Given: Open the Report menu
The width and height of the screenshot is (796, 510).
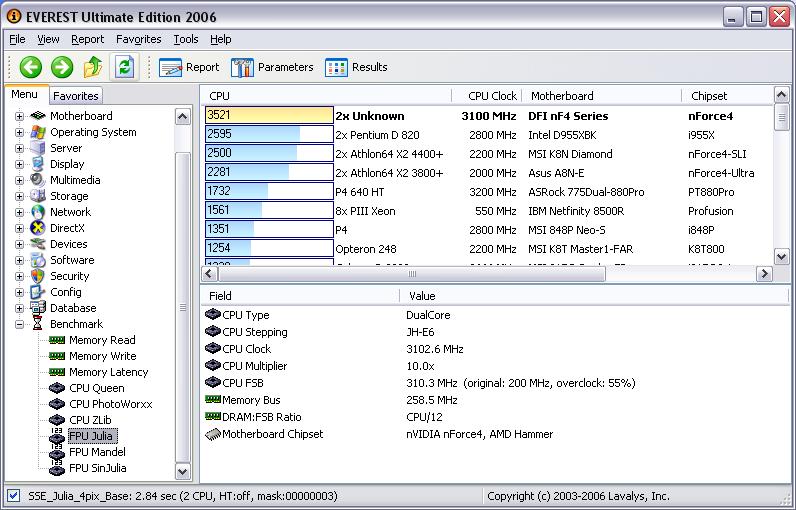Looking at the screenshot, I should pyautogui.click(x=87, y=39).
